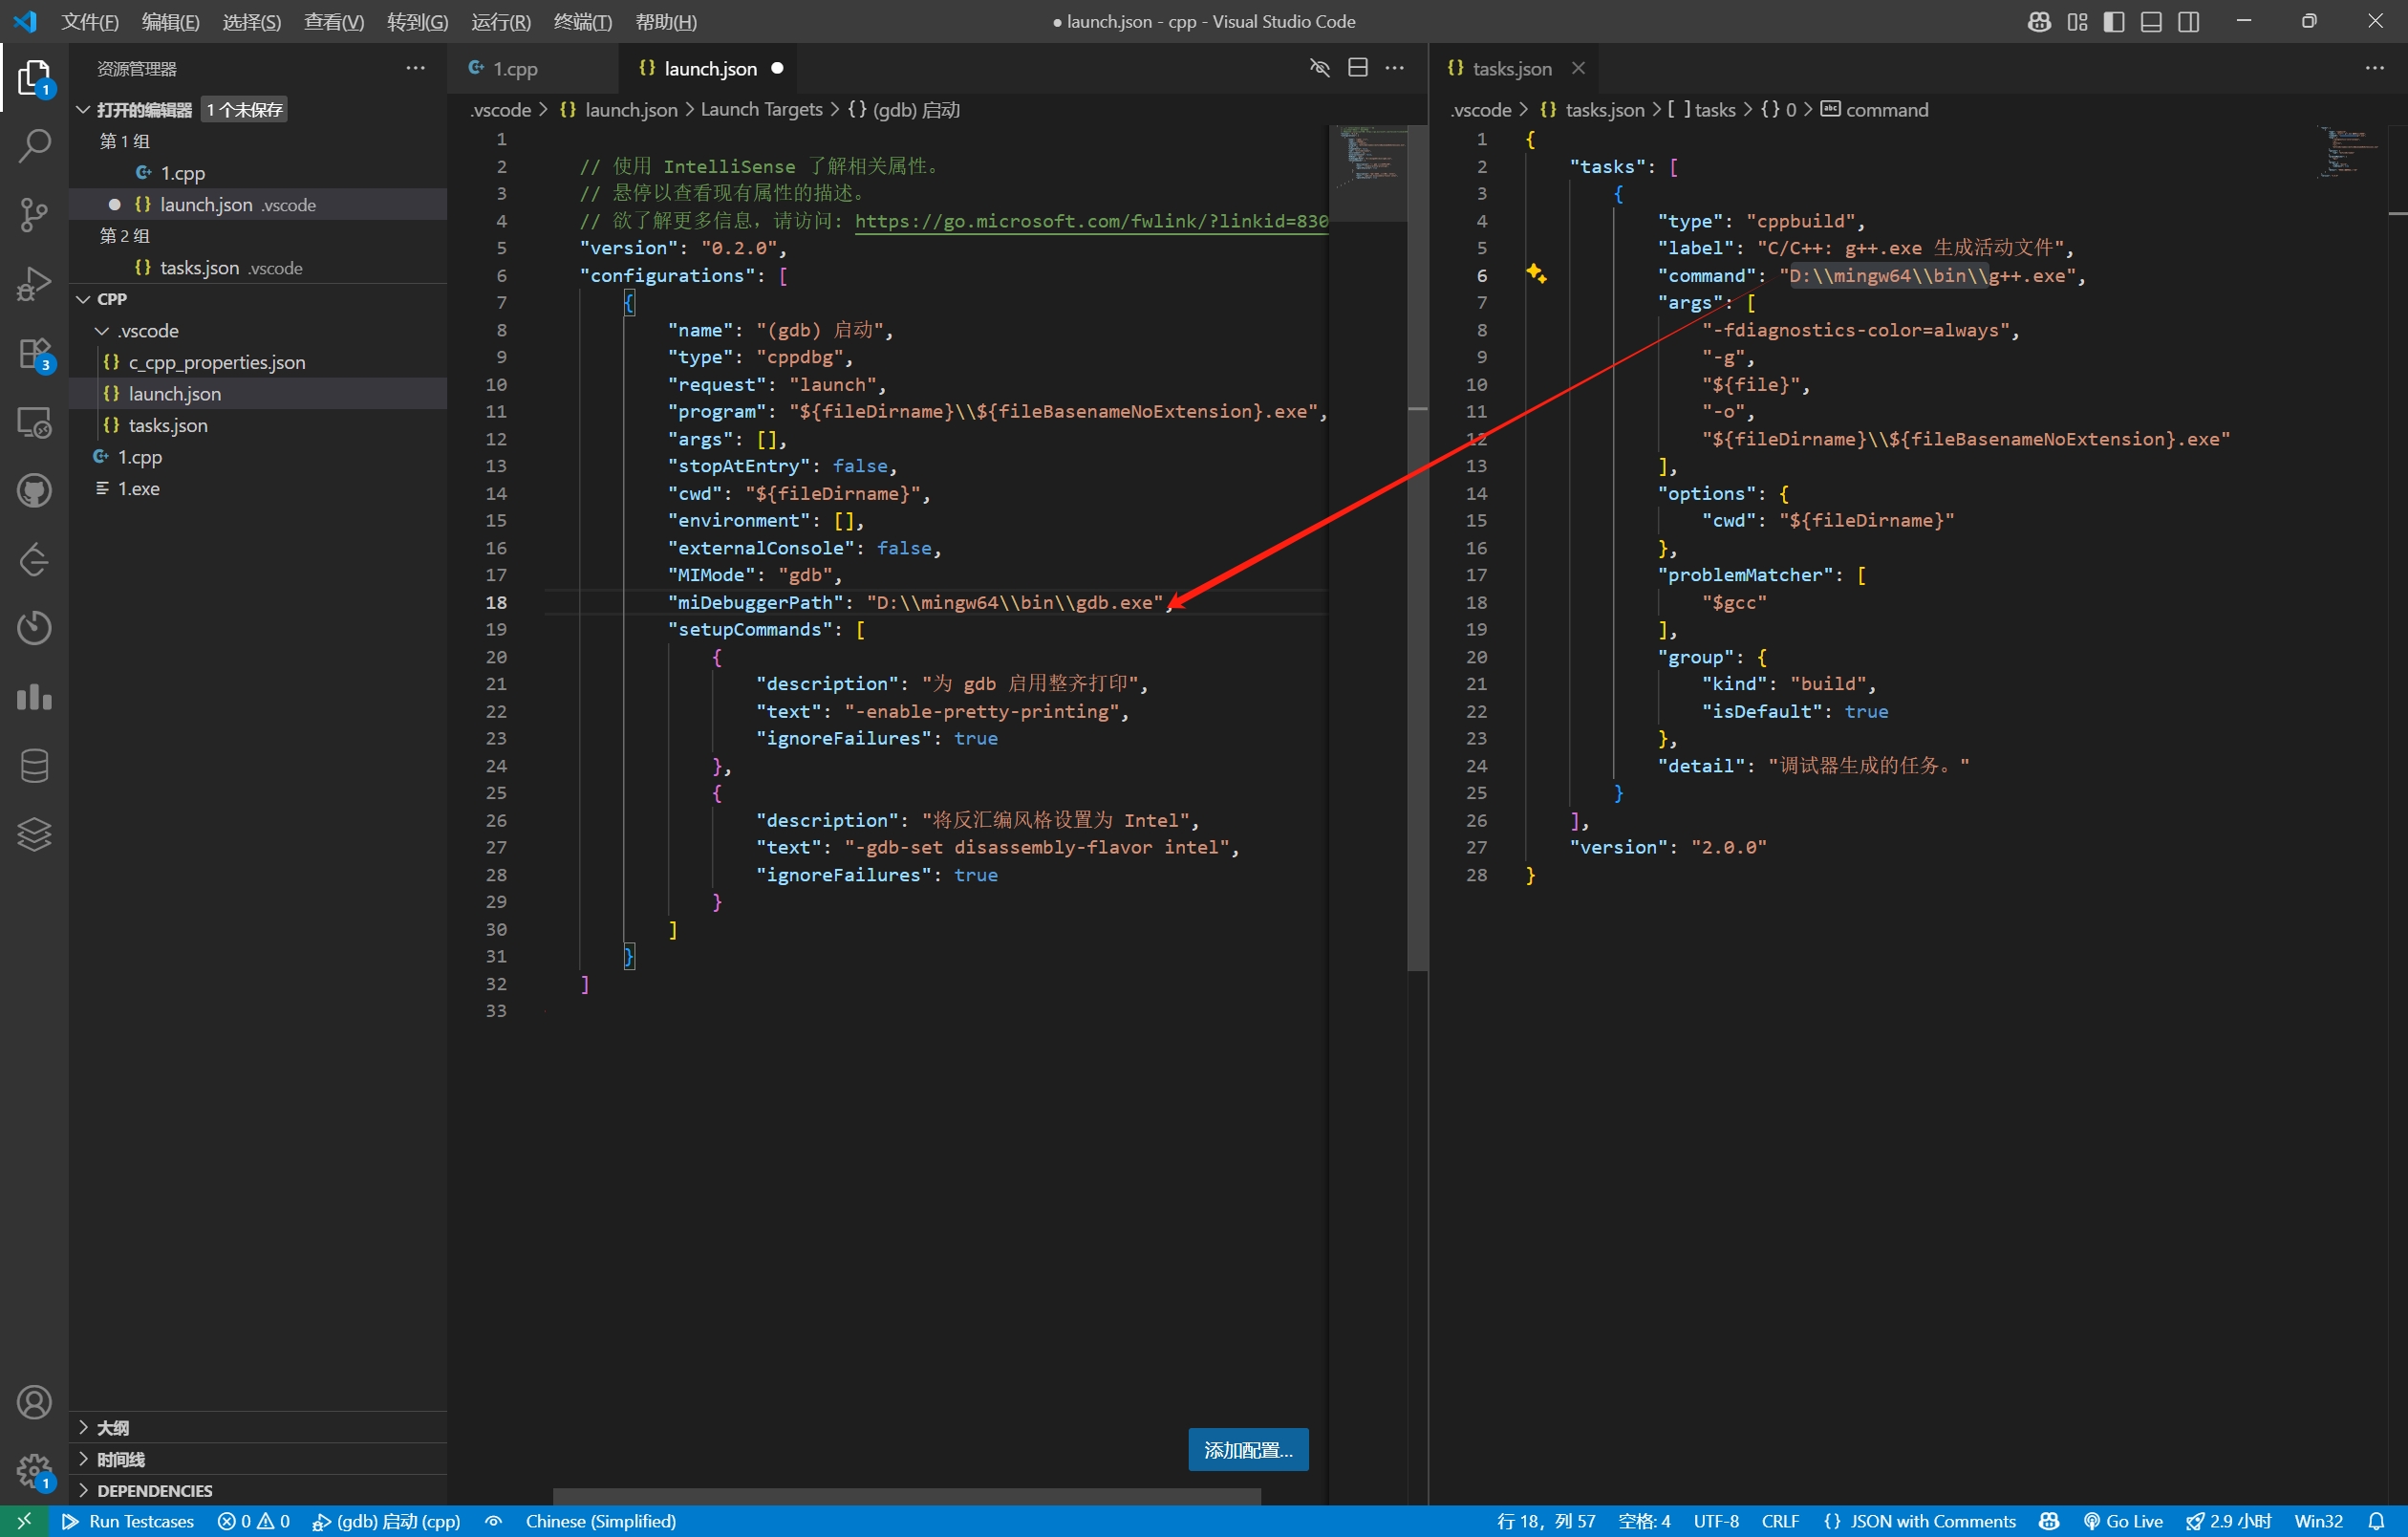This screenshot has height=1537, width=2408.
Task: Click the horizontal scrollbar in launch.json editor
Action: coord(905,1496)
